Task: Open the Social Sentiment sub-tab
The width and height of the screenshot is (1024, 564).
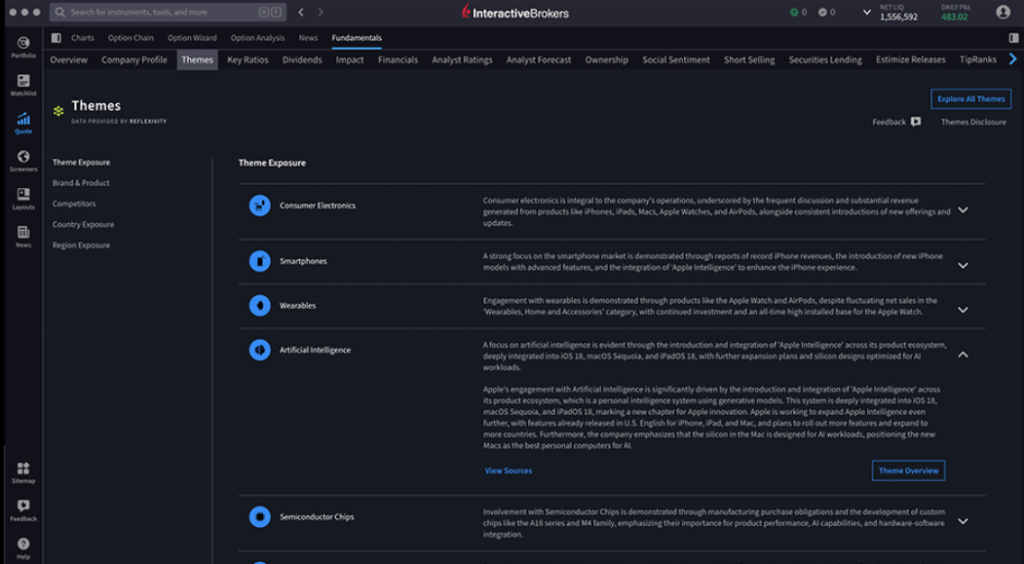Action: click(x=676, y=60)
